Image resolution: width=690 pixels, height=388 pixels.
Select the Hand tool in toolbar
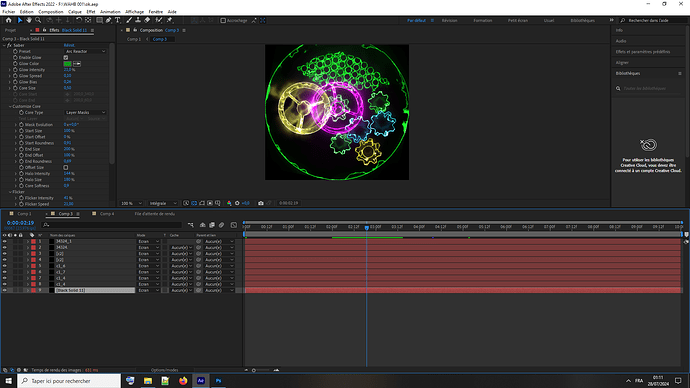coord(29,20)
